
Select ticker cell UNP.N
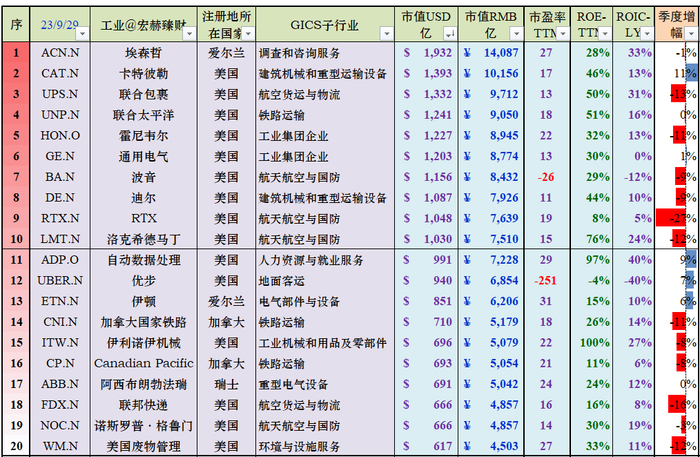pos(60,115)
